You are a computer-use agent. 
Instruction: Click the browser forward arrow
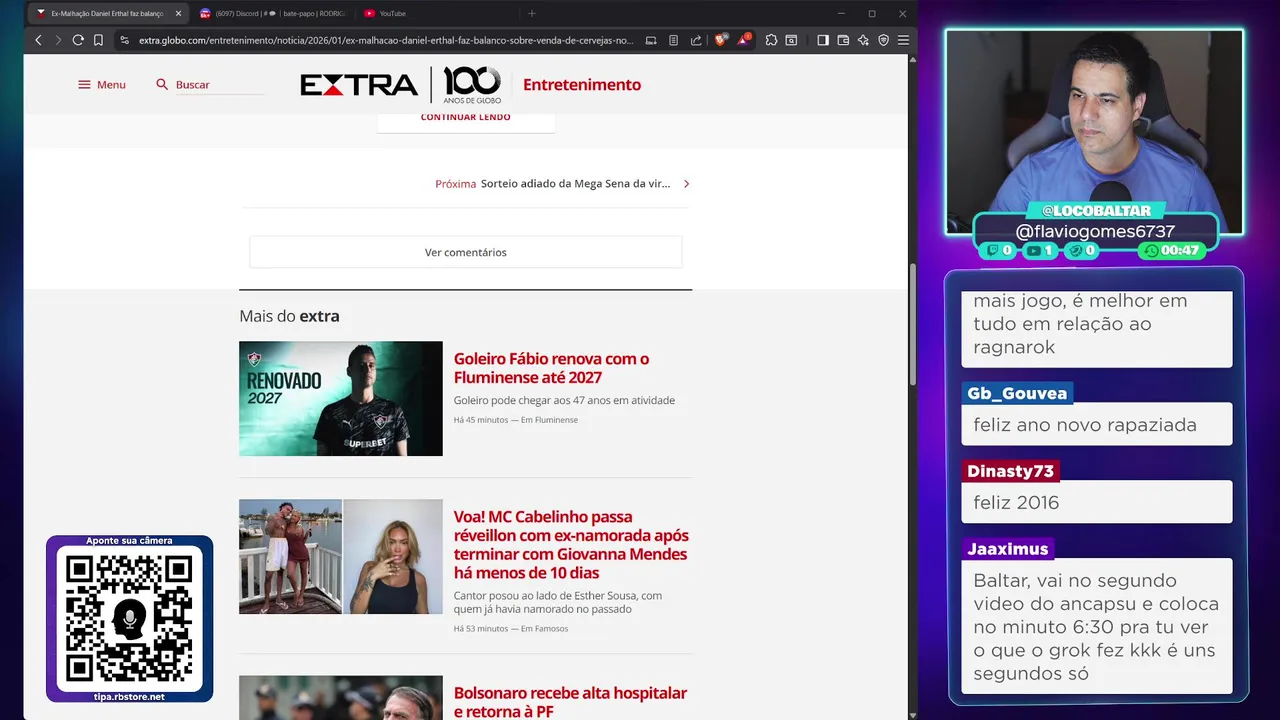pos(58,40)
